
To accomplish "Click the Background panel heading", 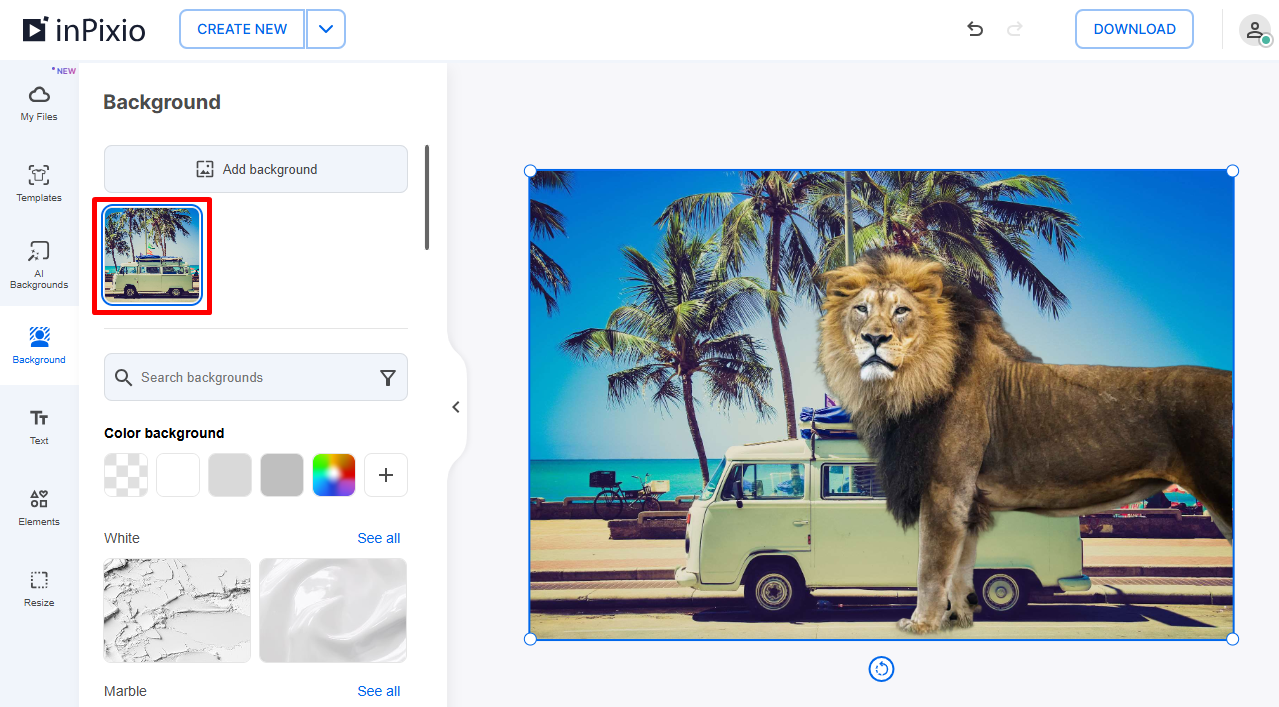I will coord(161,101).
